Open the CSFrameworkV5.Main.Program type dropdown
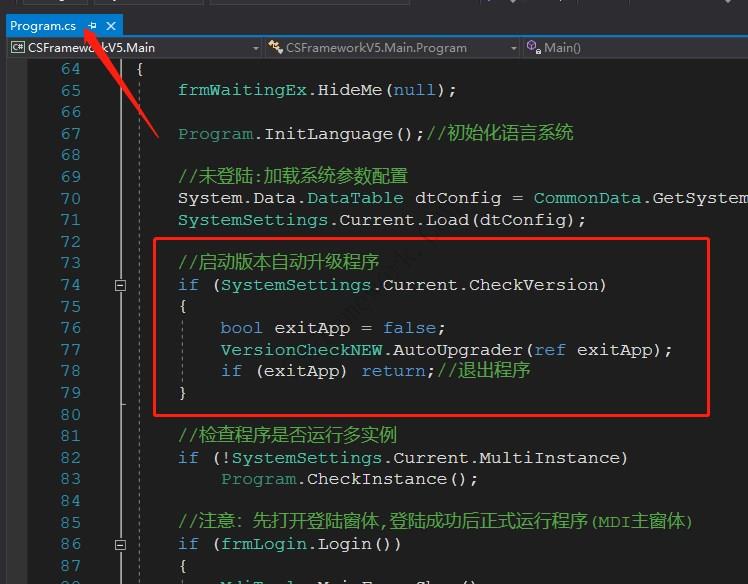This screenshot has width=748, height=584. click(513, 47)
